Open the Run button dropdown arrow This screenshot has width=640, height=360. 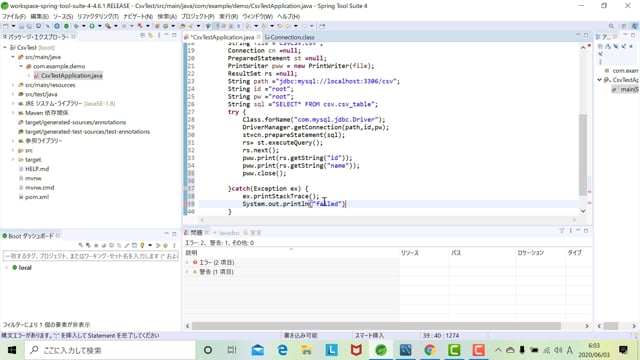[x=99, y=26]
